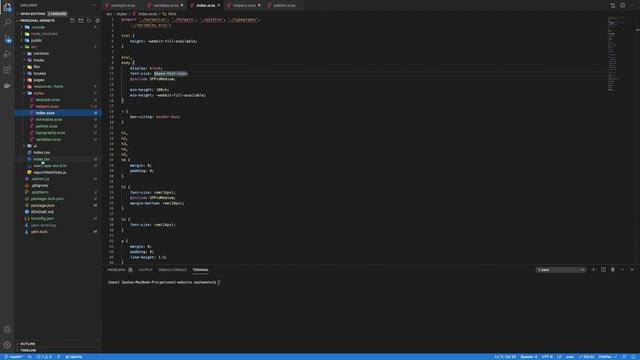The width and height of the screenshot is (640, 360).
Task: Open the Manage gear icon
Action: pos(7,345)
